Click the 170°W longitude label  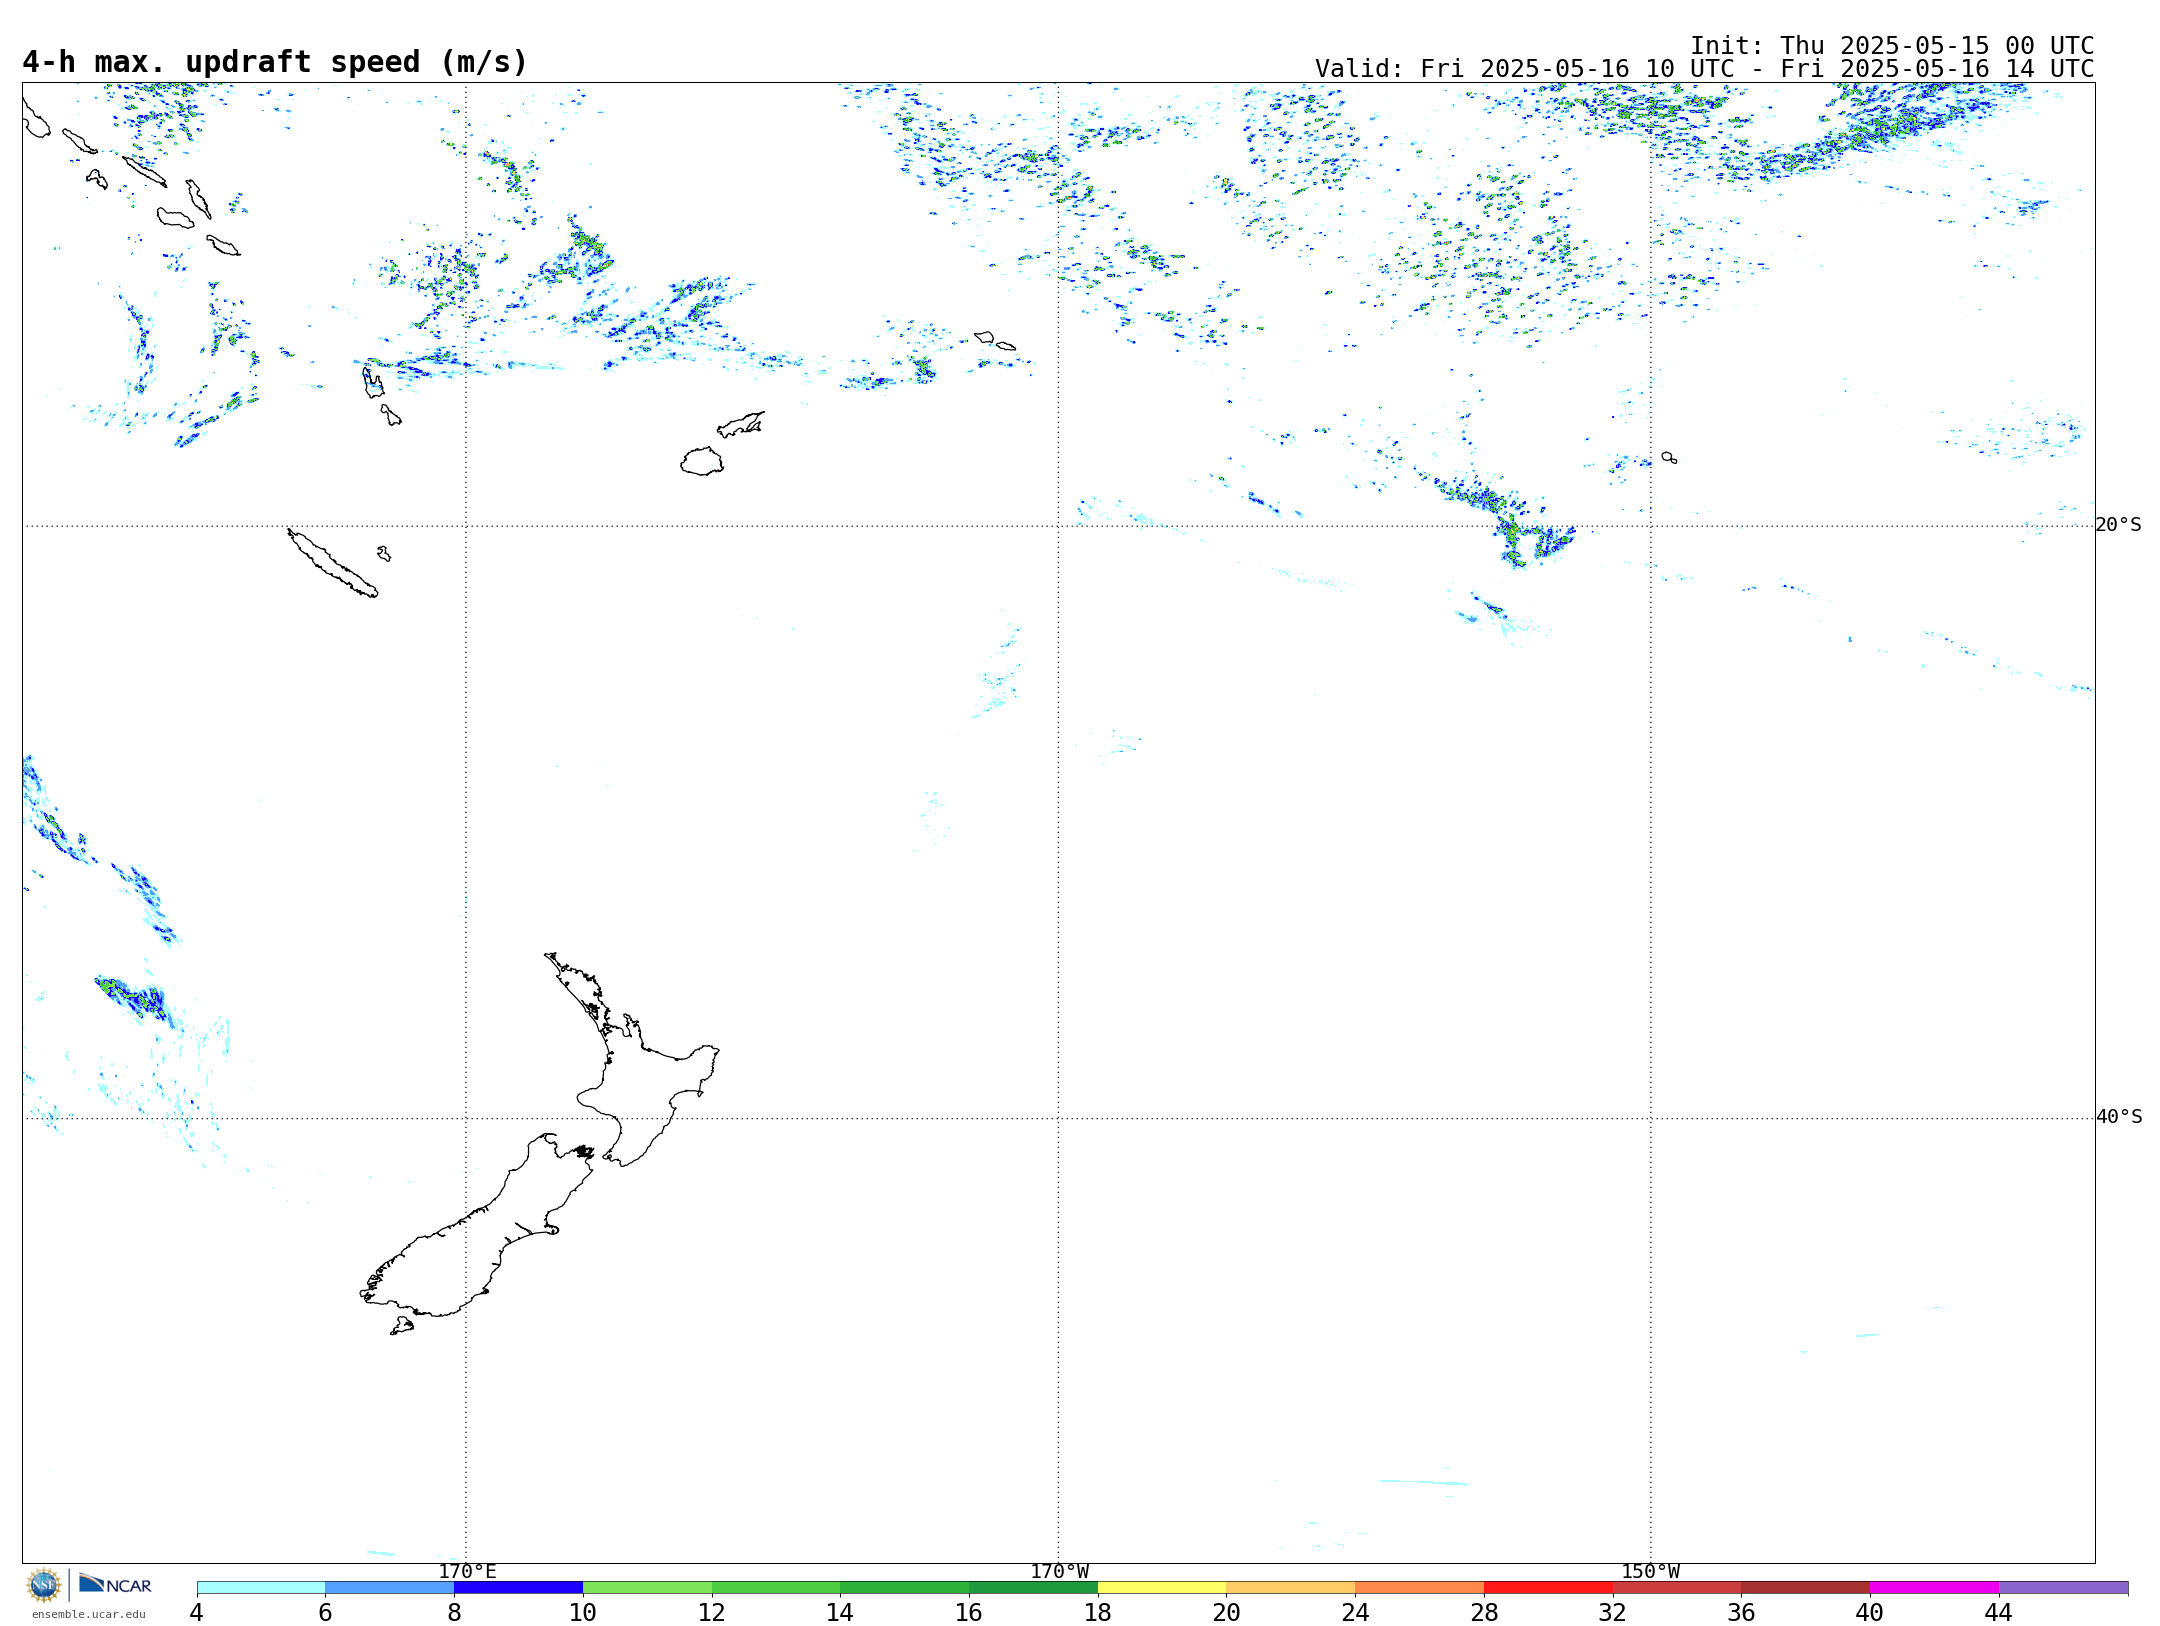[1060, 1571]
